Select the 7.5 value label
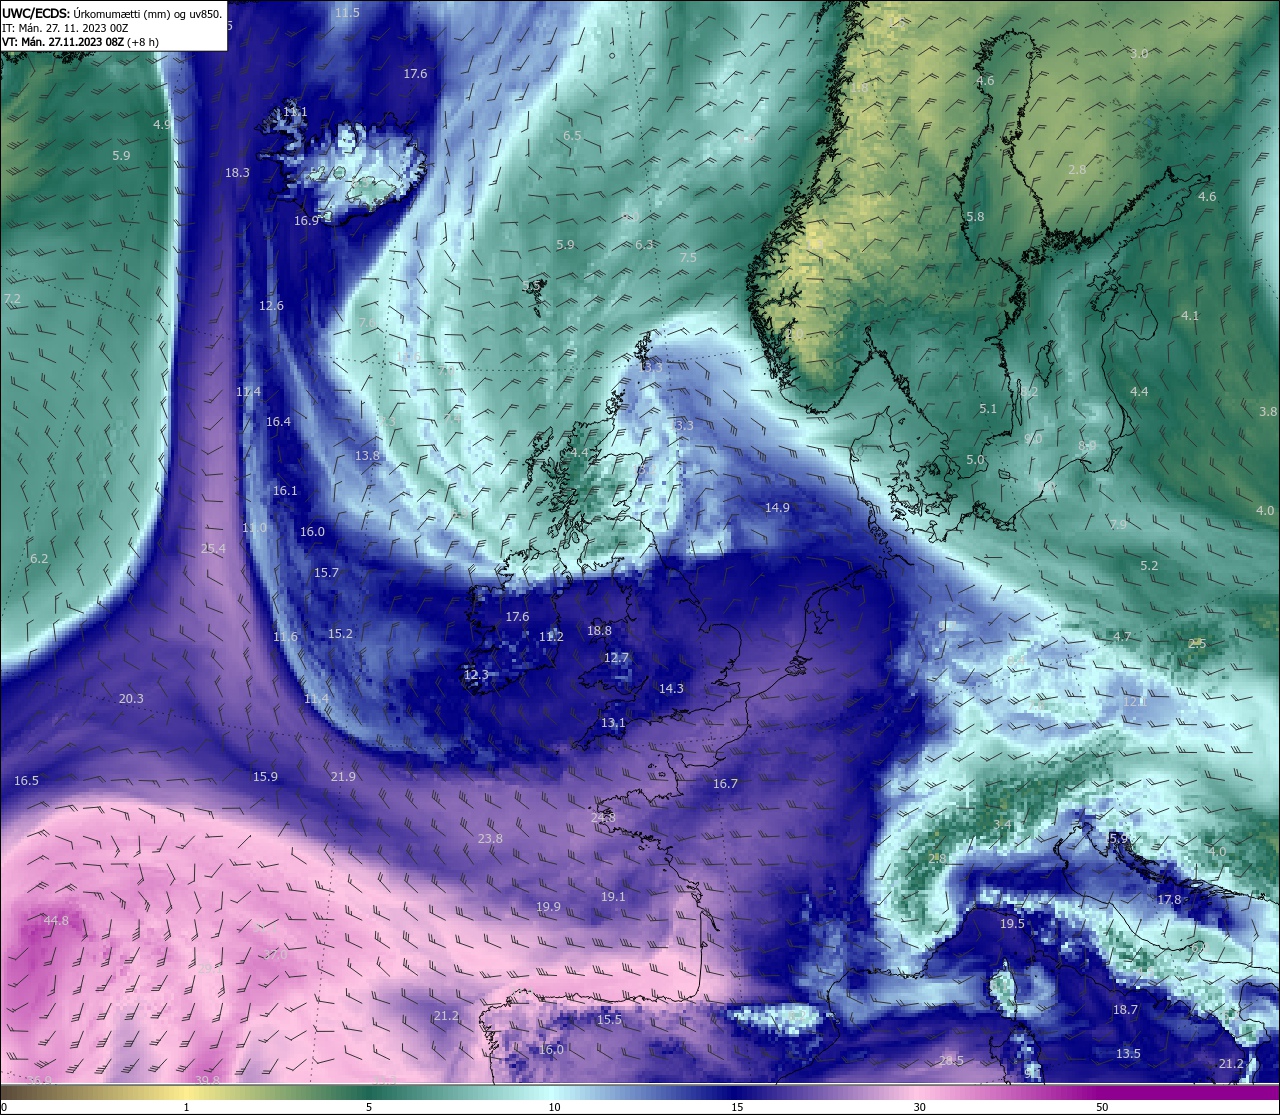 (688, 257)
